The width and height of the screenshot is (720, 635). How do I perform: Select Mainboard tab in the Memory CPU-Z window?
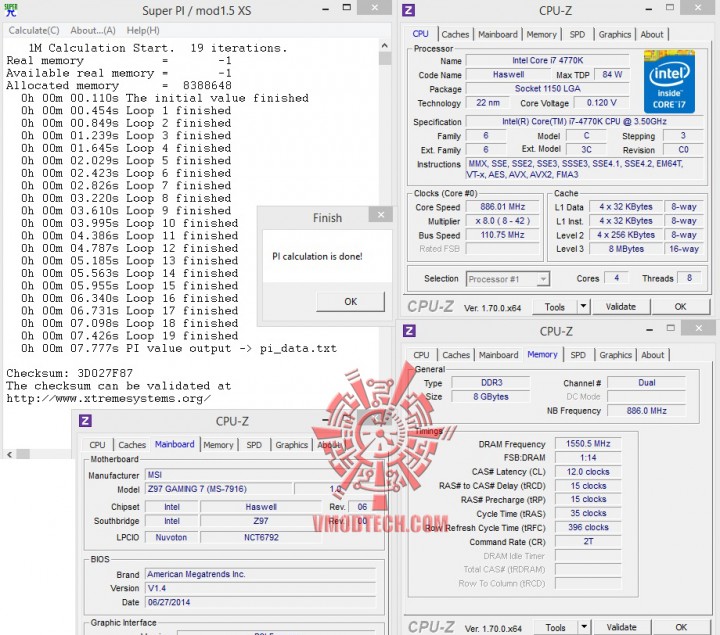tap(498, 355)
